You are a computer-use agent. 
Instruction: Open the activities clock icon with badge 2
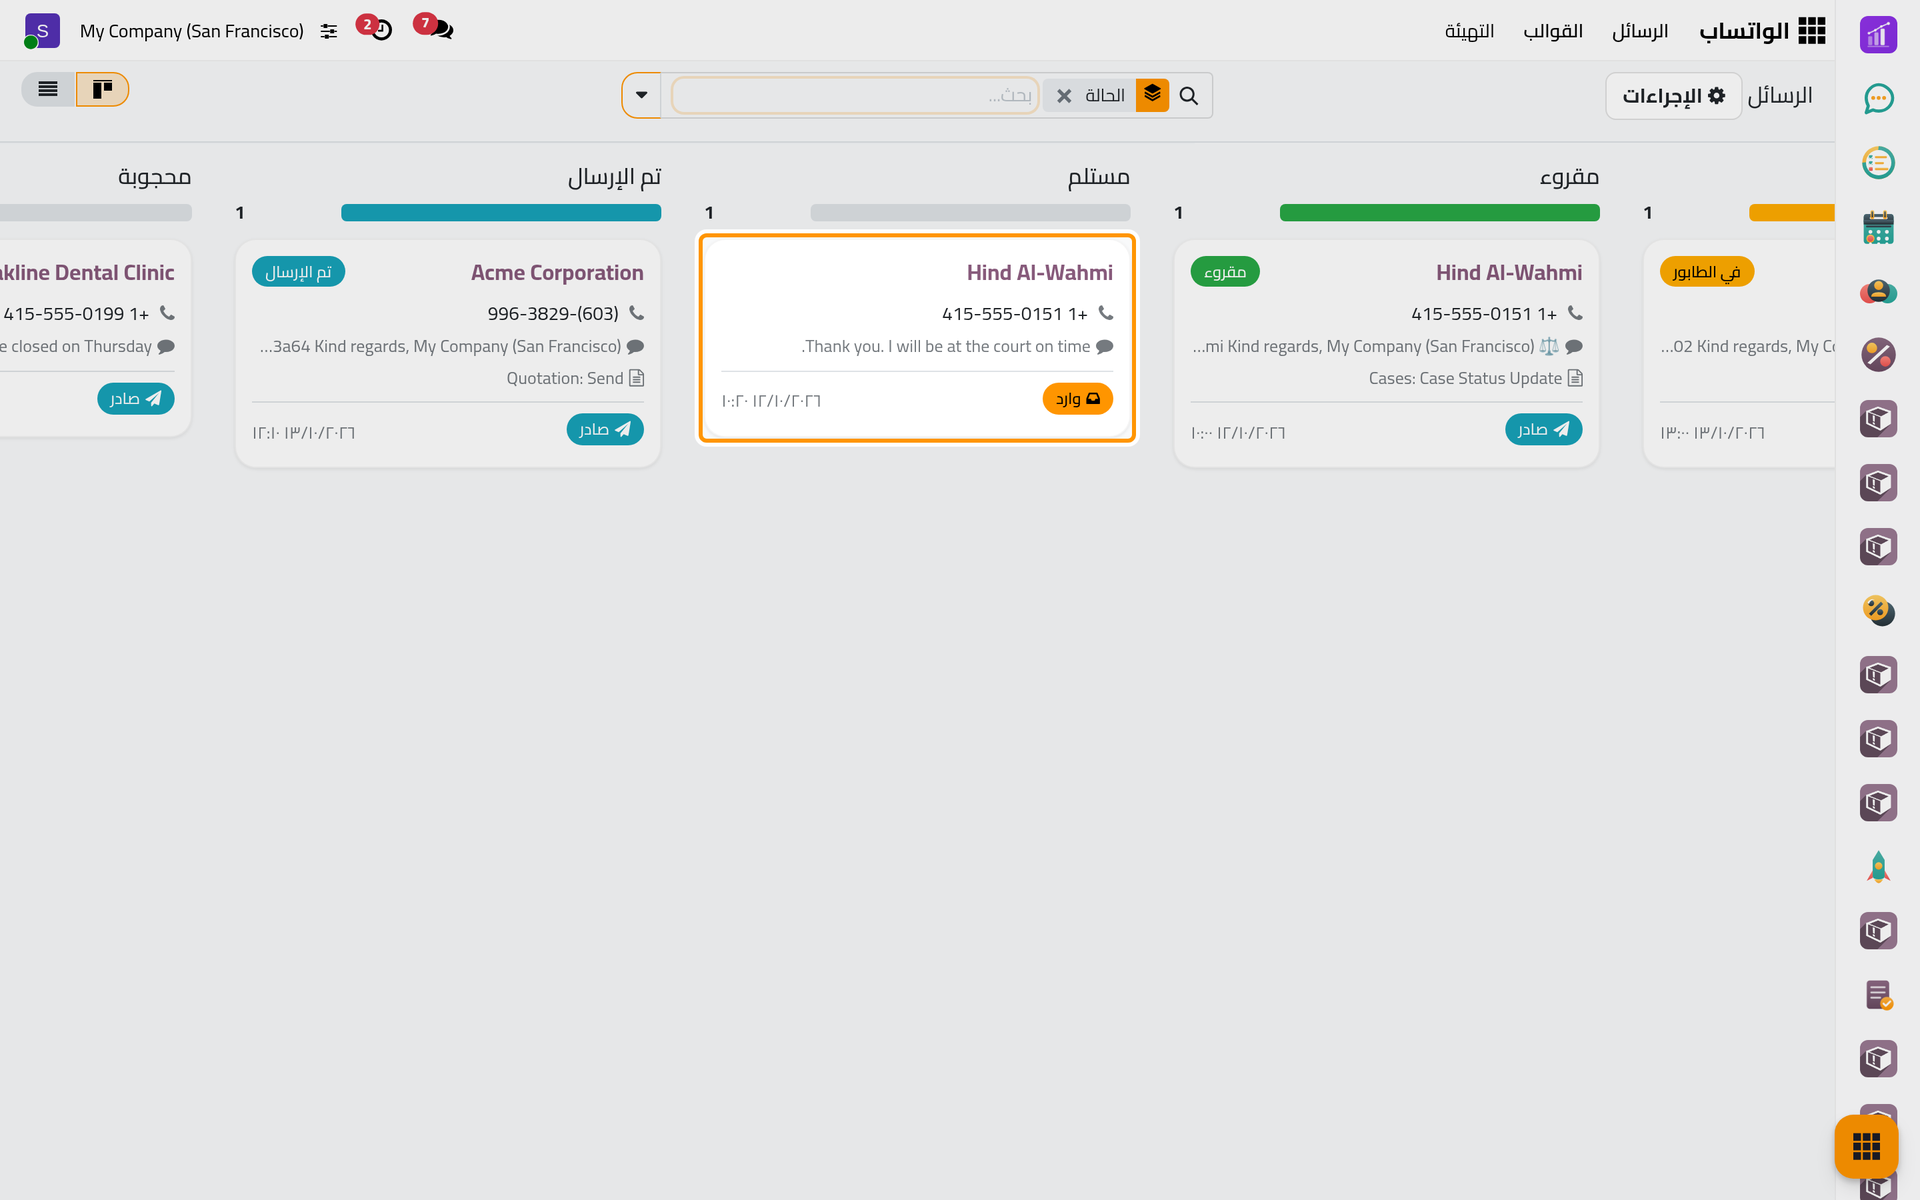click(376, 29)
